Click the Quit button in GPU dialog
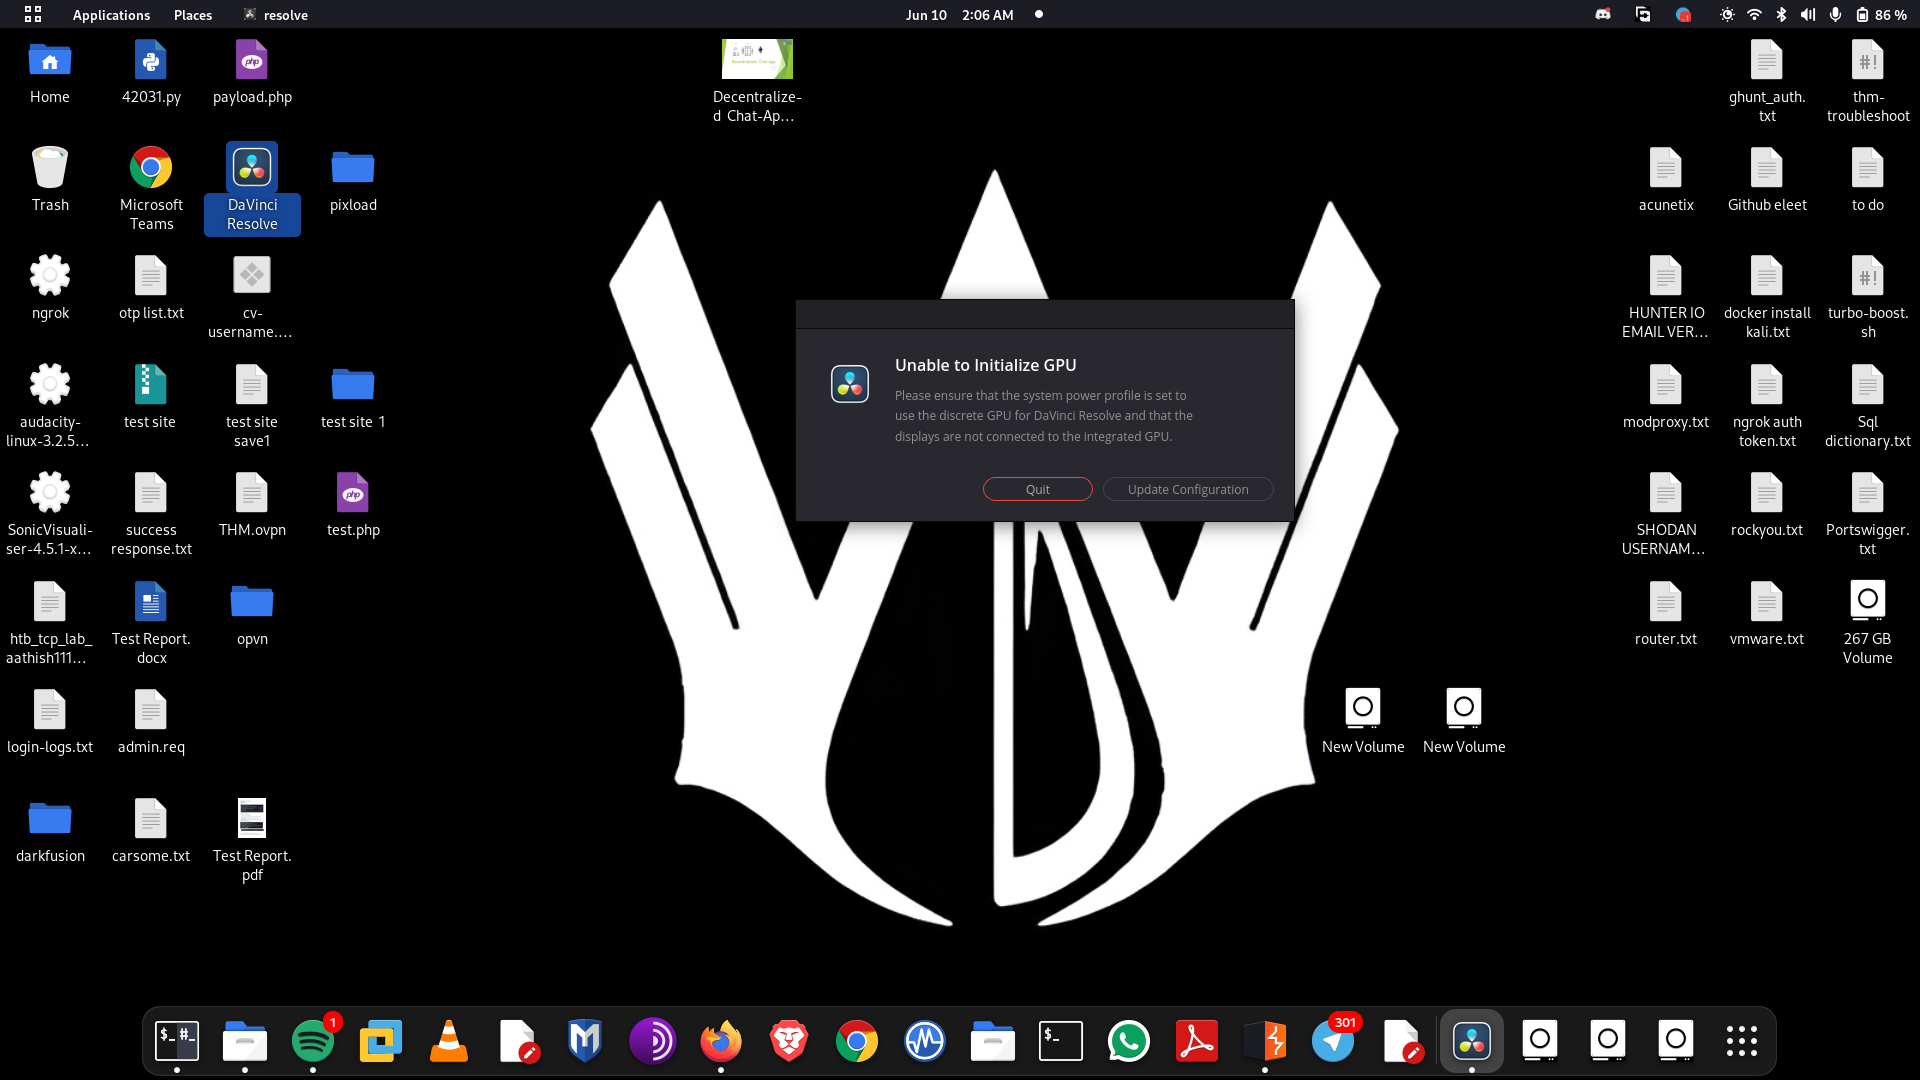The image size is (1920, 1080). [1037, 489]
